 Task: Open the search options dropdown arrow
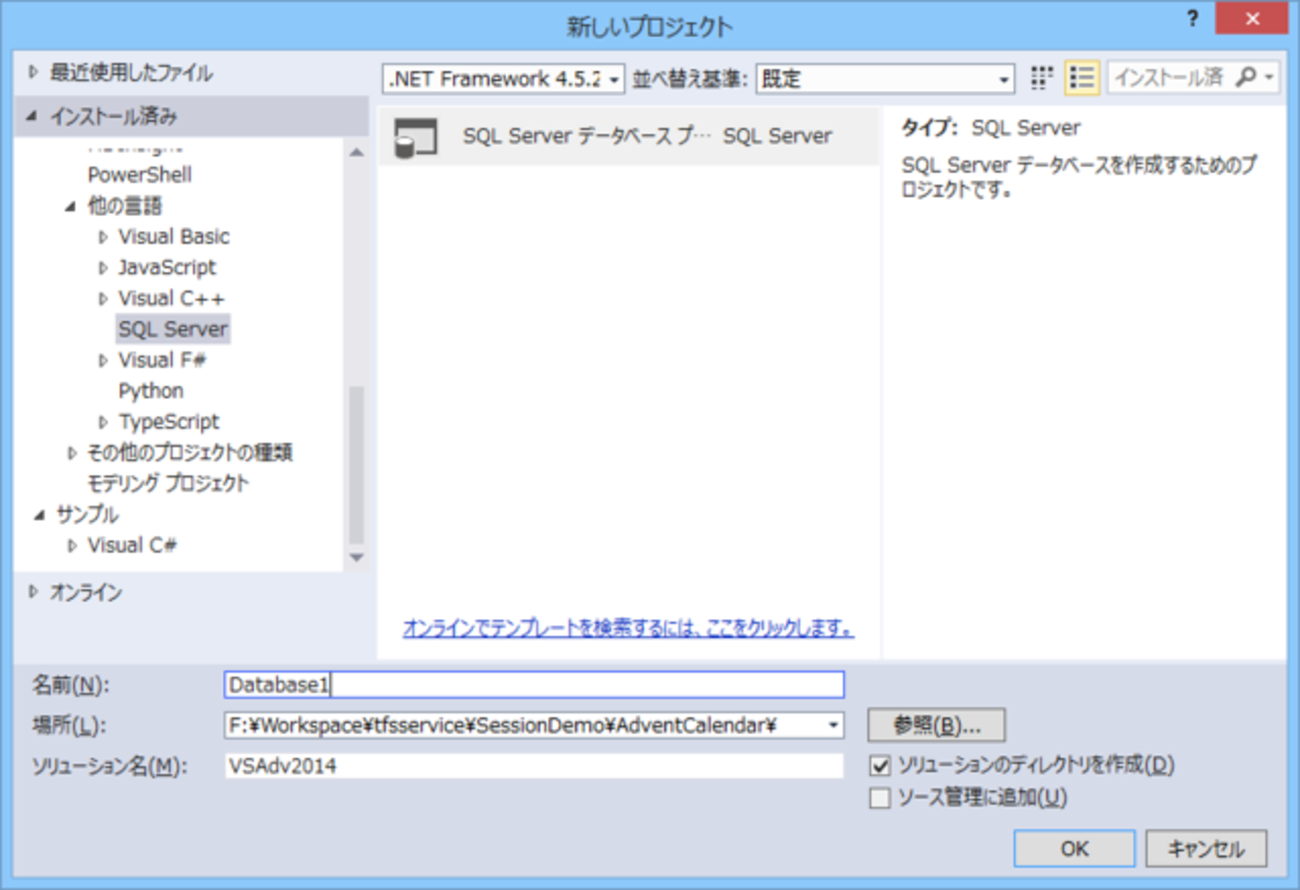coord(1269,77)
